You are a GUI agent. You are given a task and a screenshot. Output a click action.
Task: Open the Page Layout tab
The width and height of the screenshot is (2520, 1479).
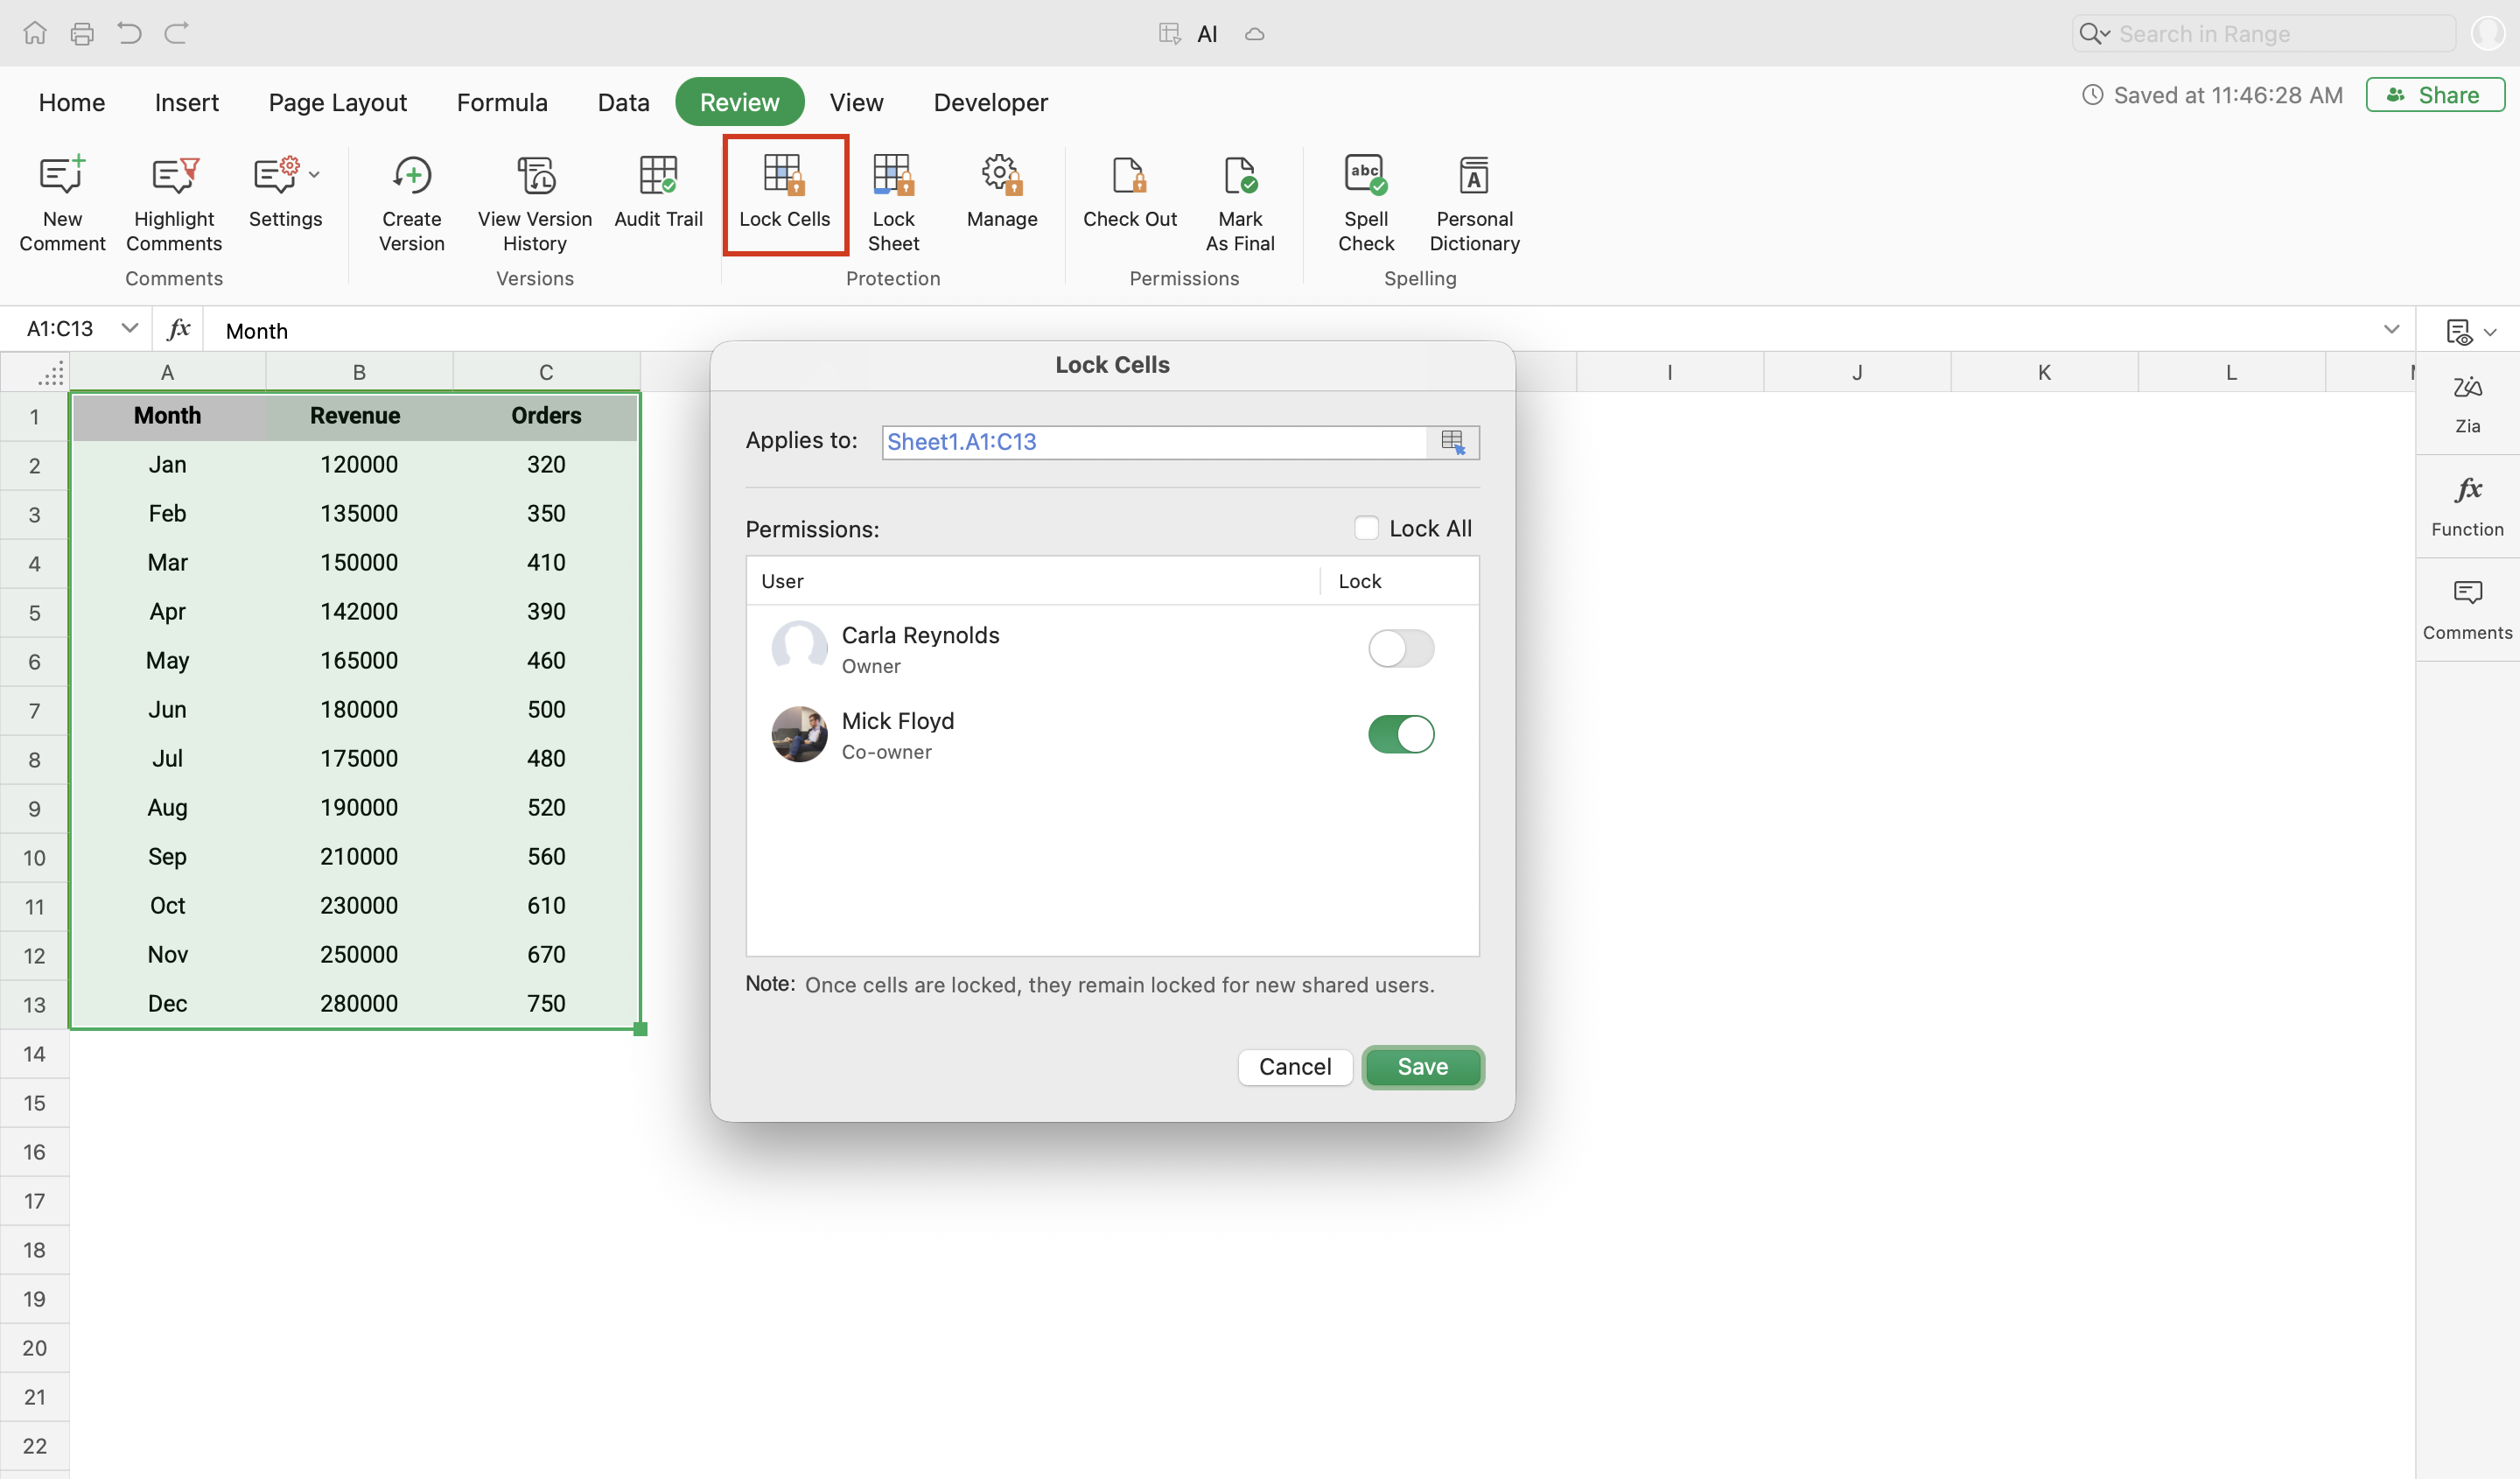click(x=337, y=102)
